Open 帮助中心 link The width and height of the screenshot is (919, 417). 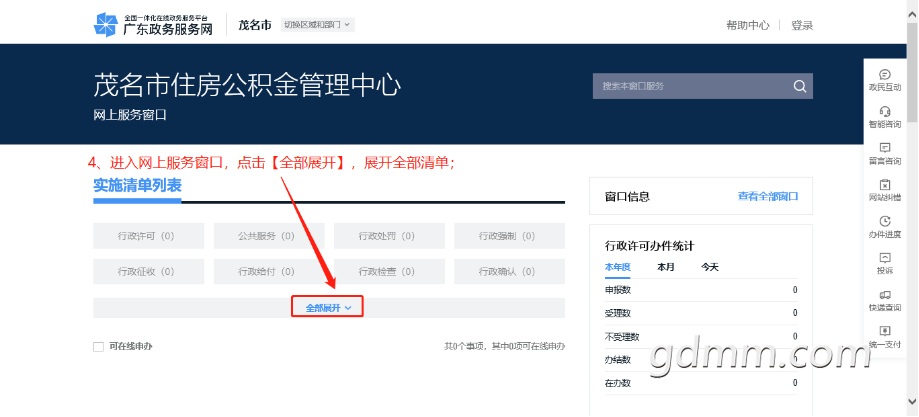click(x=747, y=25)
